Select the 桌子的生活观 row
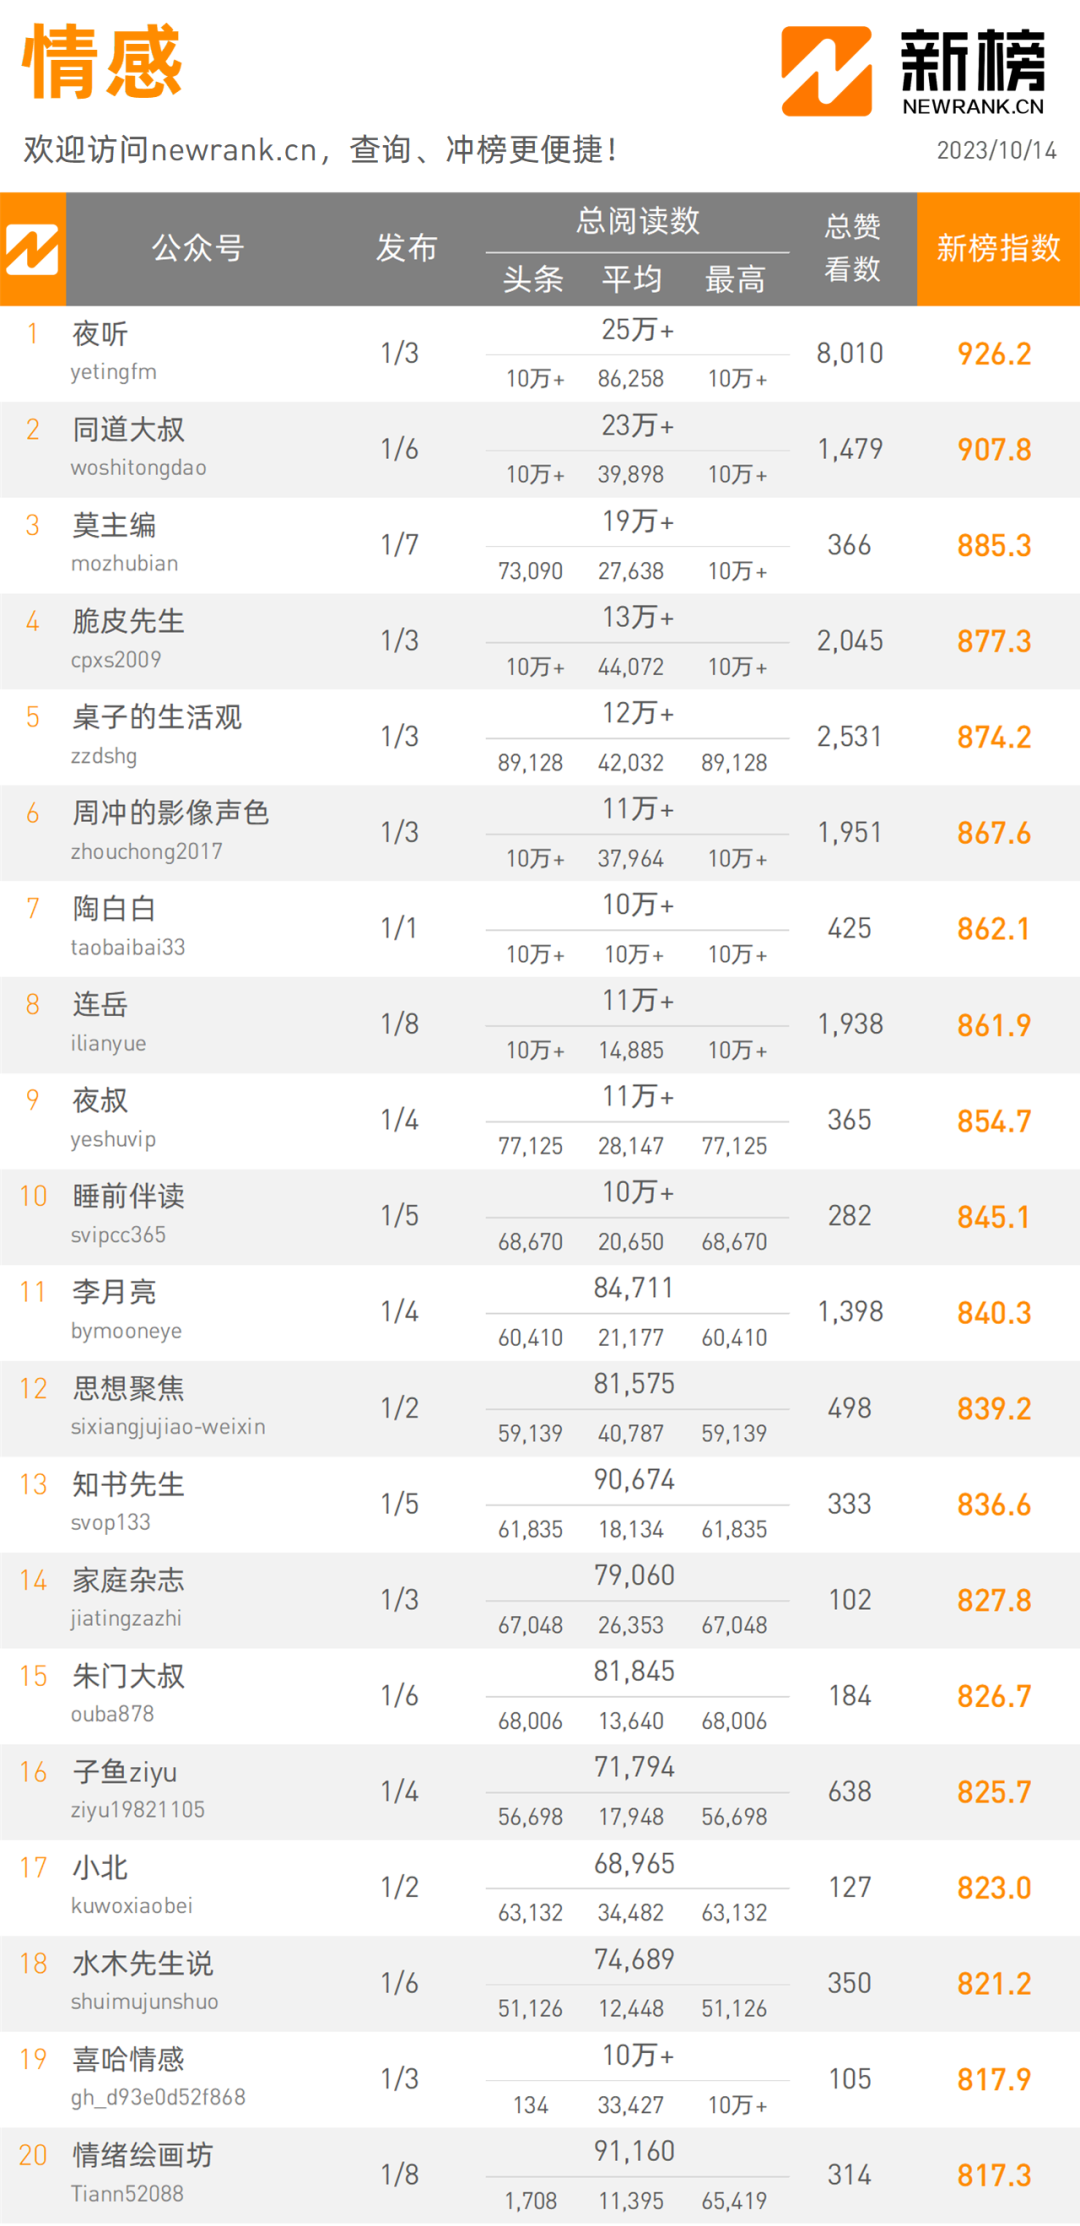The width and height of the screenshot is (1080, 2226). [x=540, y=737]
